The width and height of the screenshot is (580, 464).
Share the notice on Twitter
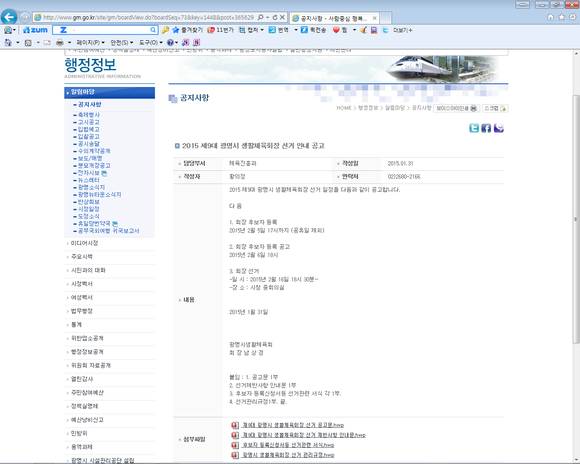(x=474, y=128)
